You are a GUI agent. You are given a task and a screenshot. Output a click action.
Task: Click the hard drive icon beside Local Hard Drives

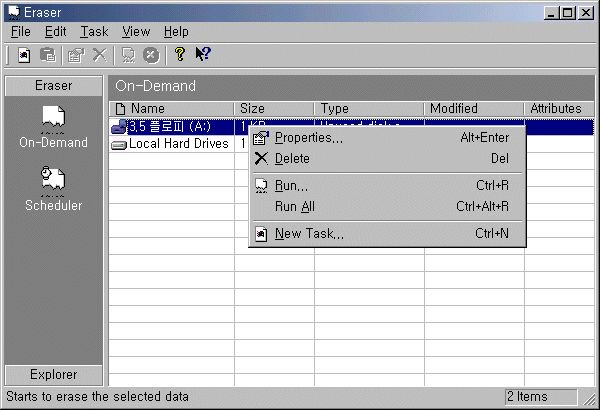click(119, 145)
